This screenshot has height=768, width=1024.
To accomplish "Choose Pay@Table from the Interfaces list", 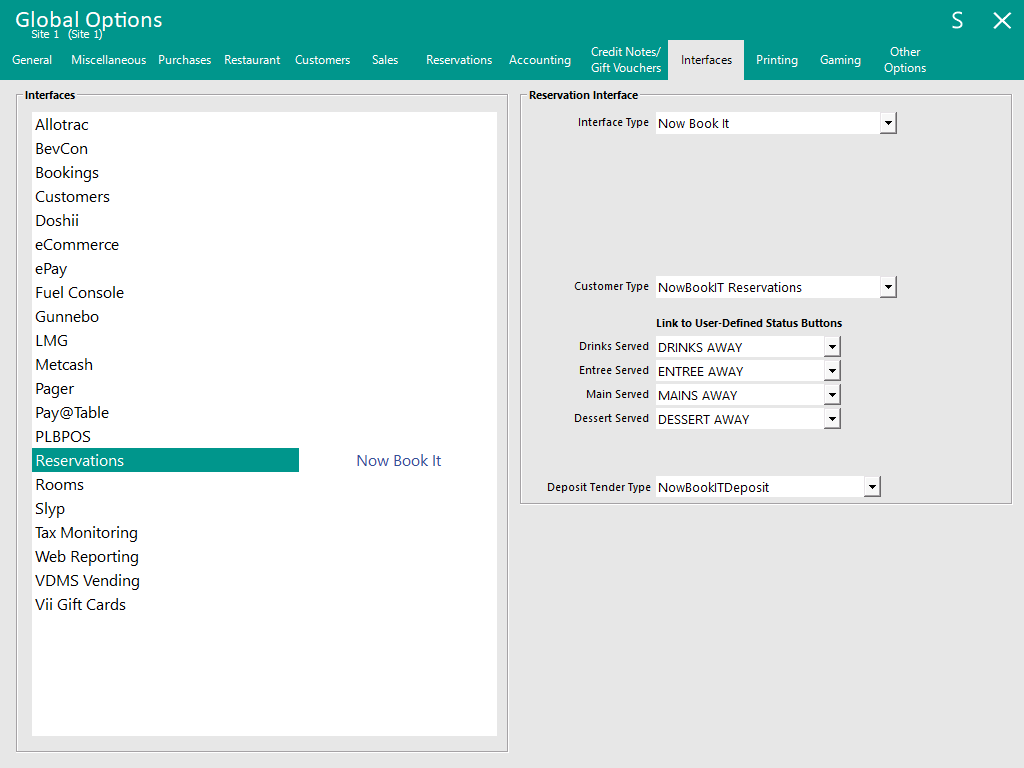I will pyautogui.click(x=72, y=413).
